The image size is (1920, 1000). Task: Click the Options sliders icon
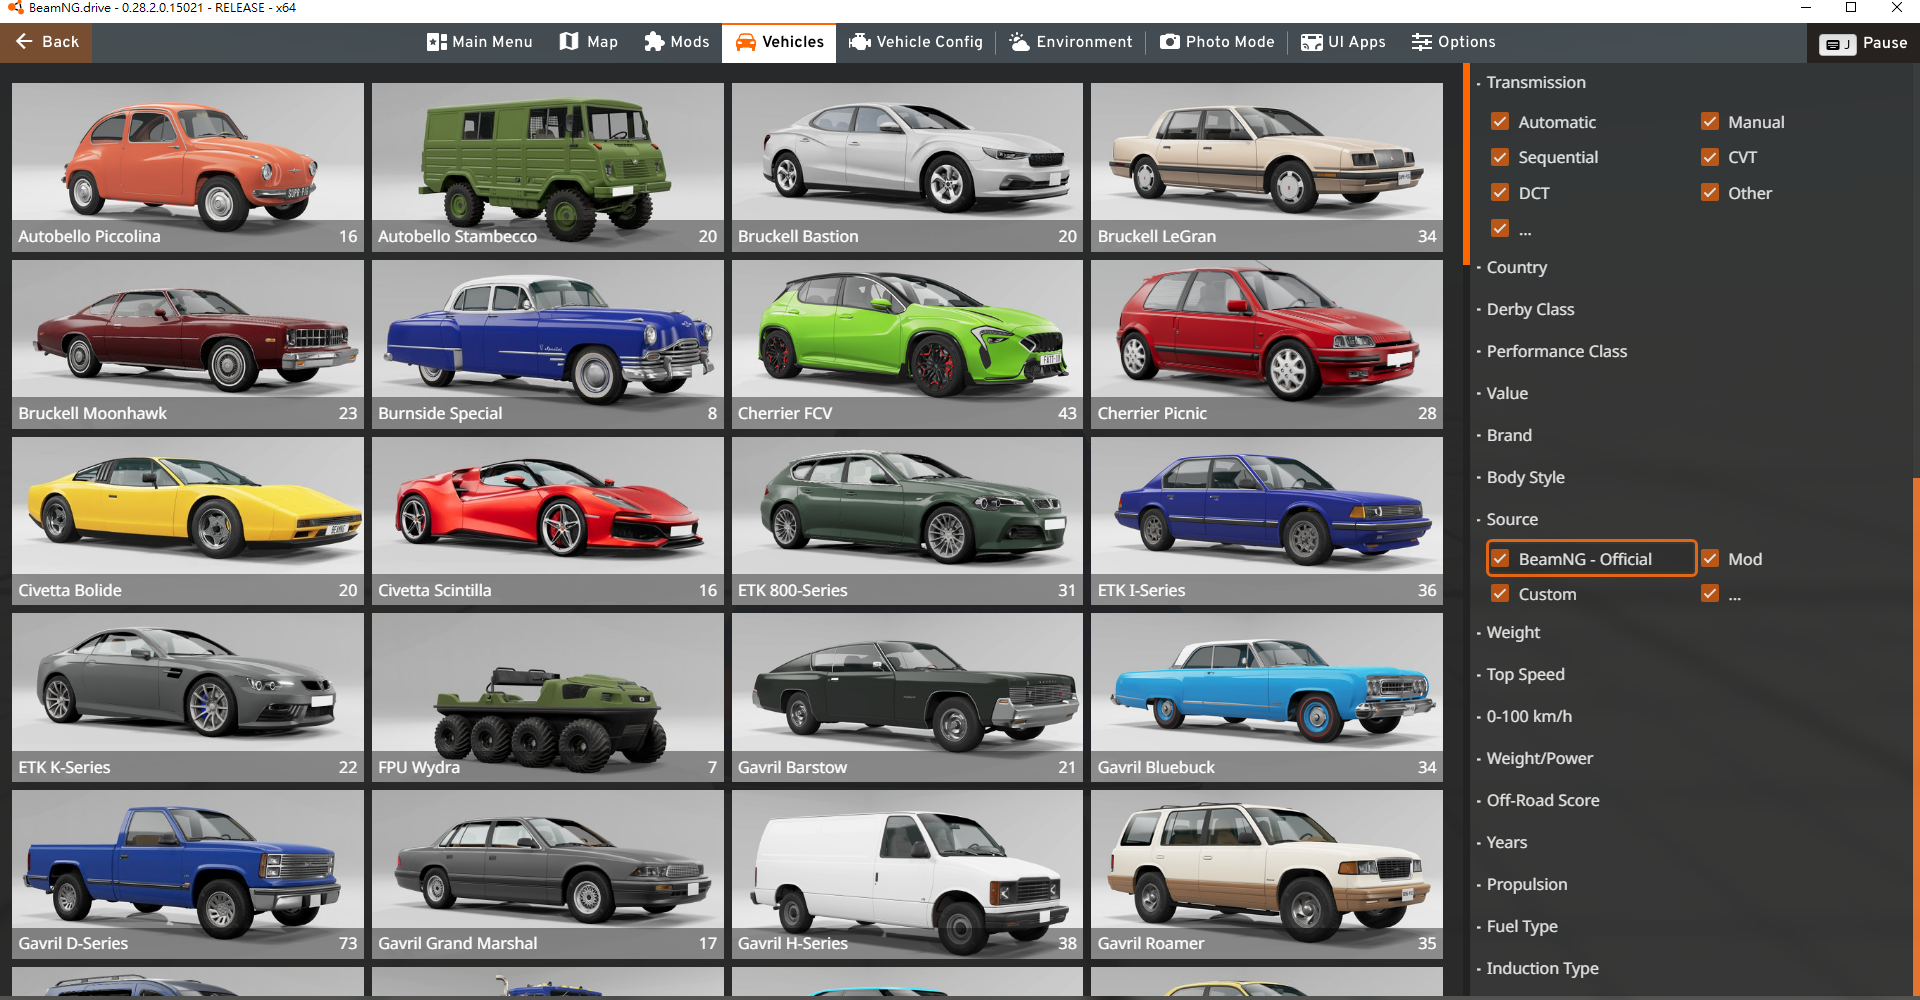1422,42
